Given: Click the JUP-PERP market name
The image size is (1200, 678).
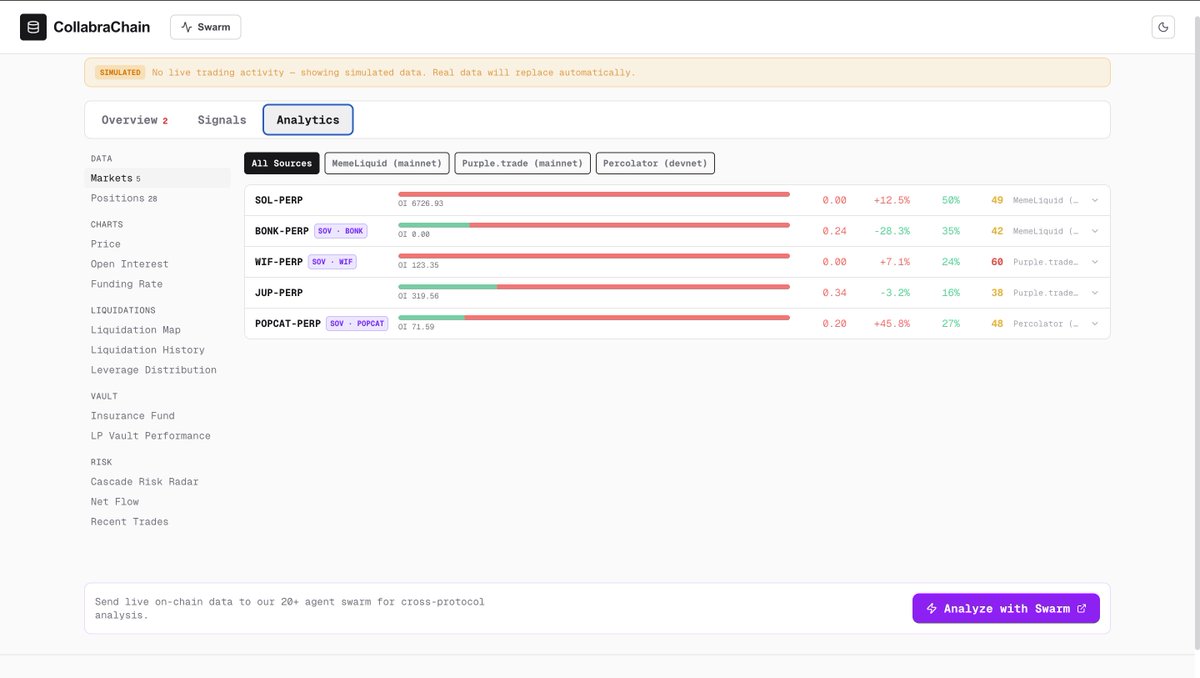Looking at the screenshot, I should pyautogui.click(x=279, y=293).
